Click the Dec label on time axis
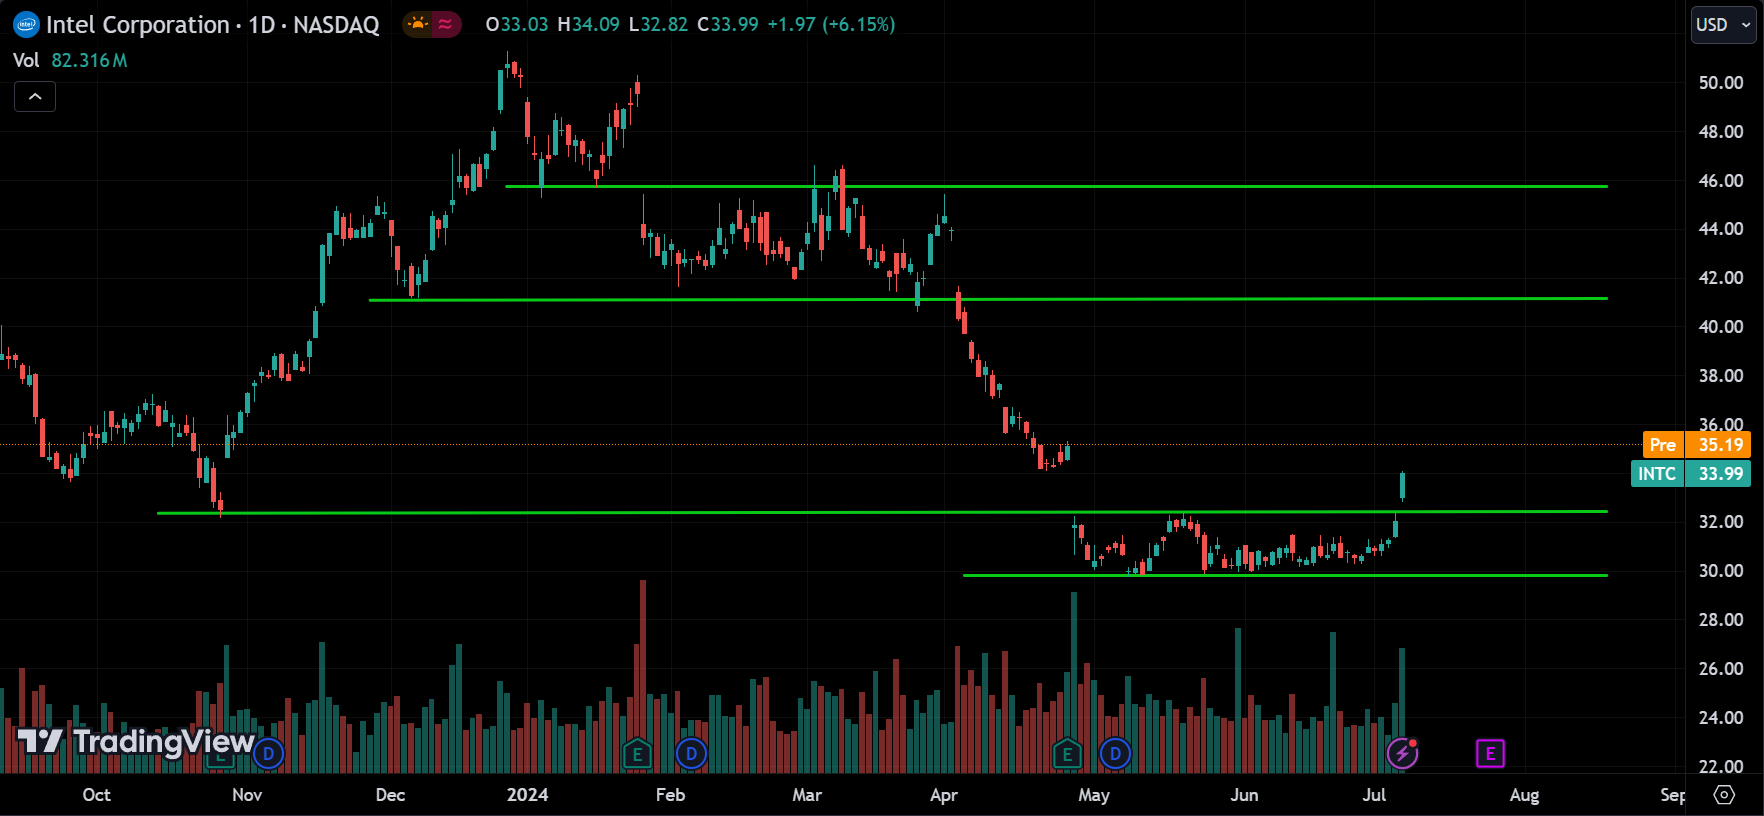Image resolution: width=1764 pixels, height=816 pixels. [x=390, y=795]
